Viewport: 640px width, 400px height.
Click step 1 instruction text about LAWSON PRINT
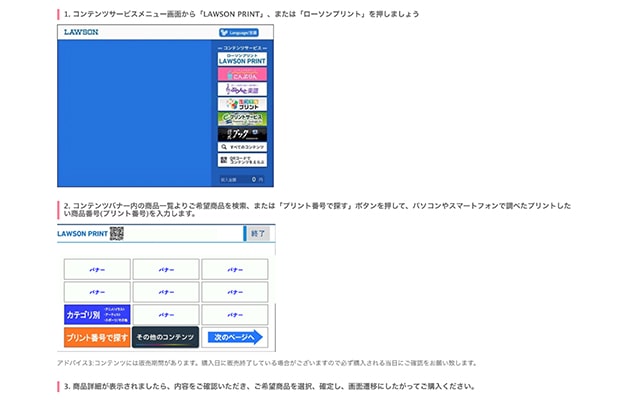pyautogui.click(x=242, y=14)
